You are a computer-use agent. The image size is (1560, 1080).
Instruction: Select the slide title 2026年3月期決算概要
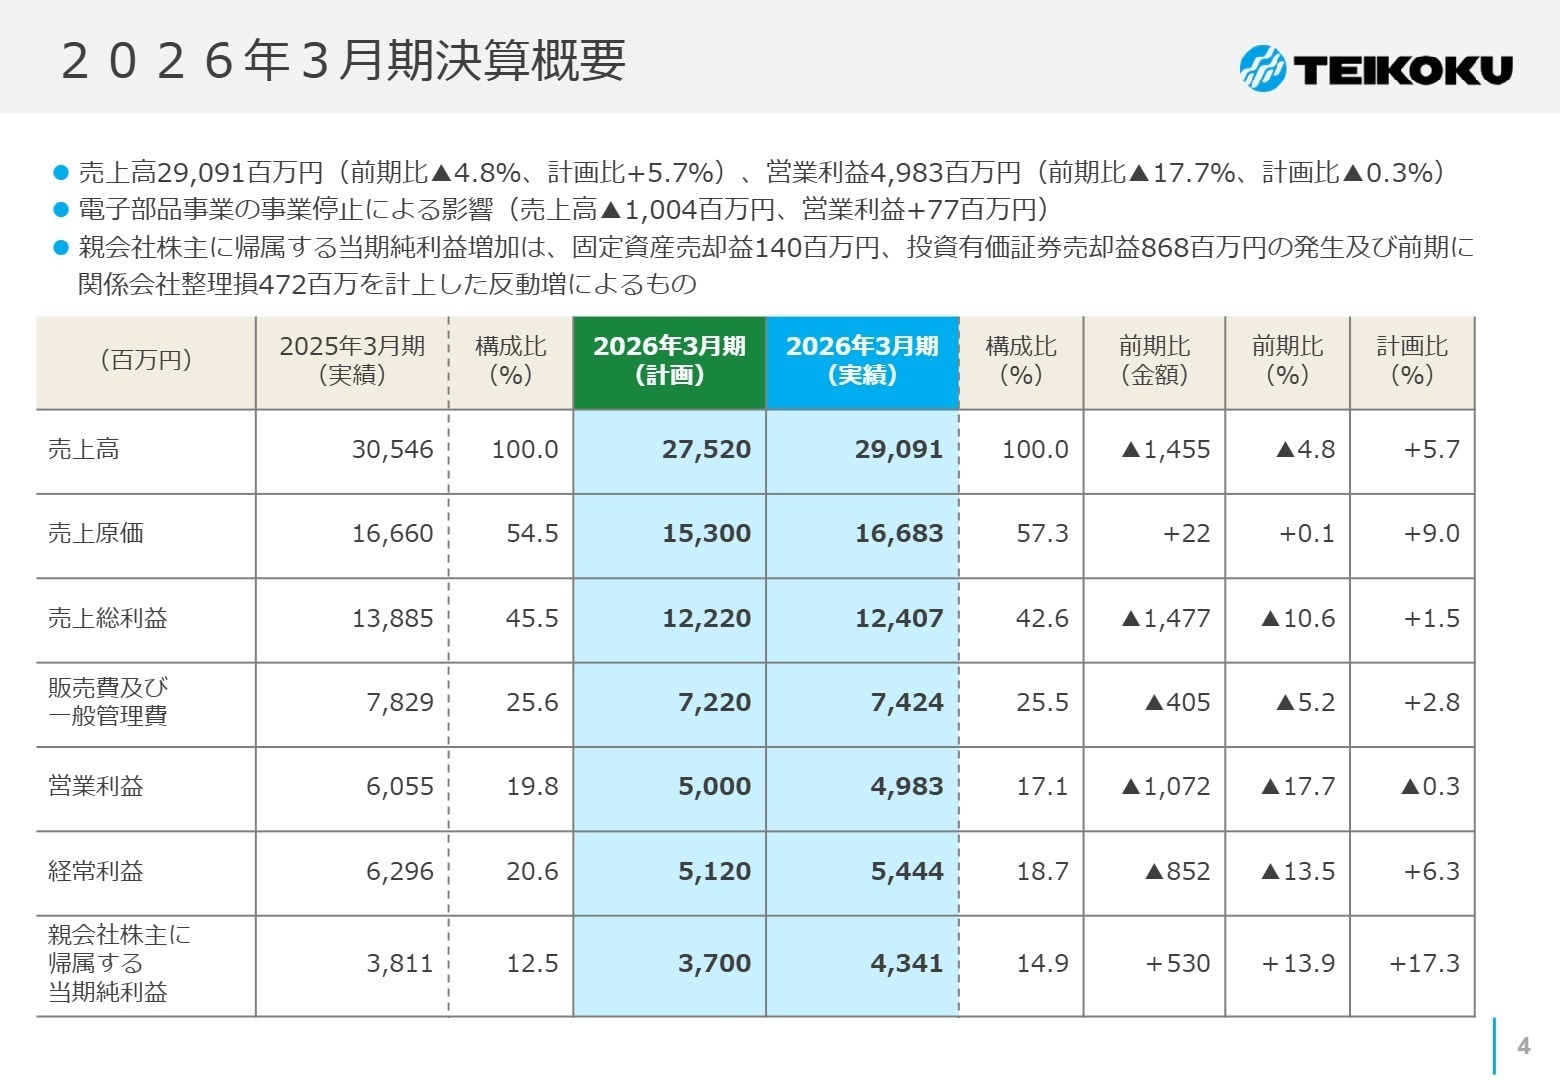point(343,60)
